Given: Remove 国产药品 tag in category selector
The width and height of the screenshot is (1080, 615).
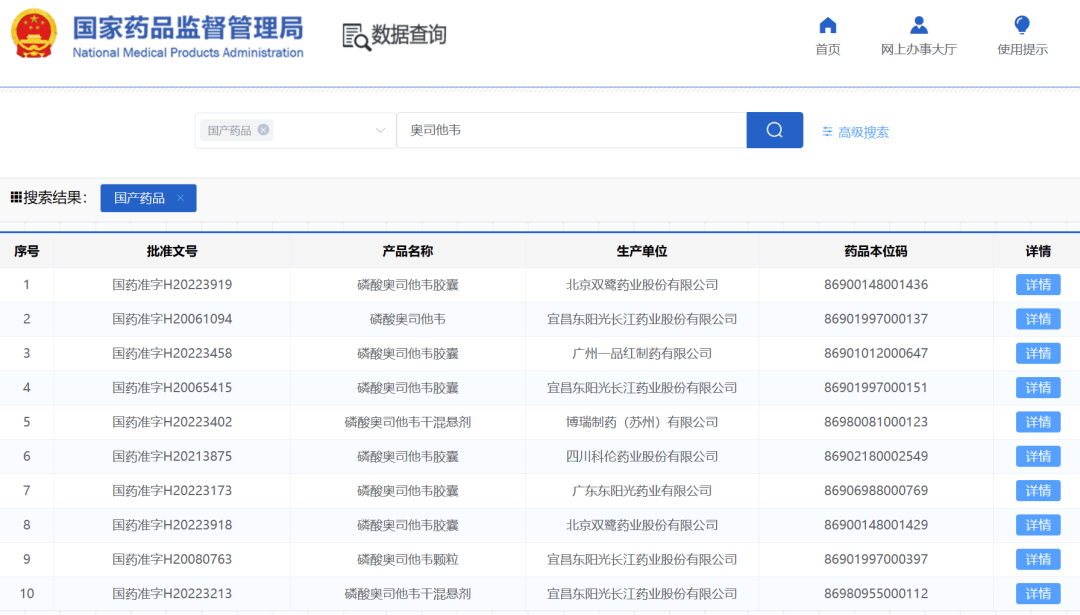Looking at the screenshot, I should coord(263,129).
